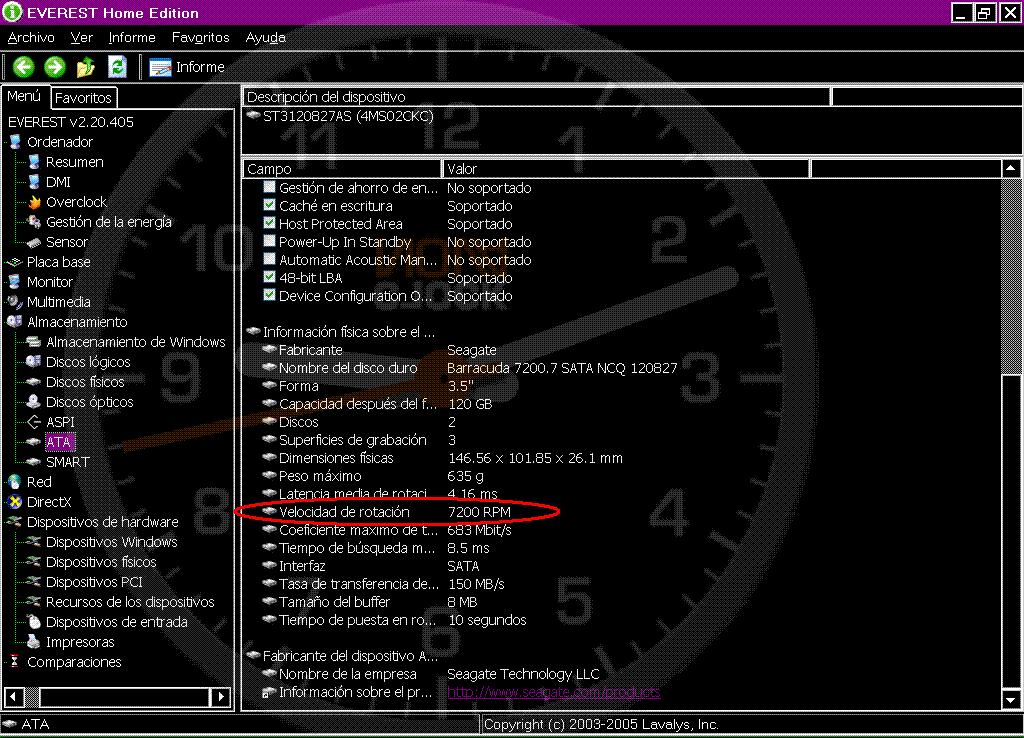Image resolution: width=1024 pixels, height=738 pixels.
Task: Collapse the Ordenador tree node
Action: [x=14, y=142]
